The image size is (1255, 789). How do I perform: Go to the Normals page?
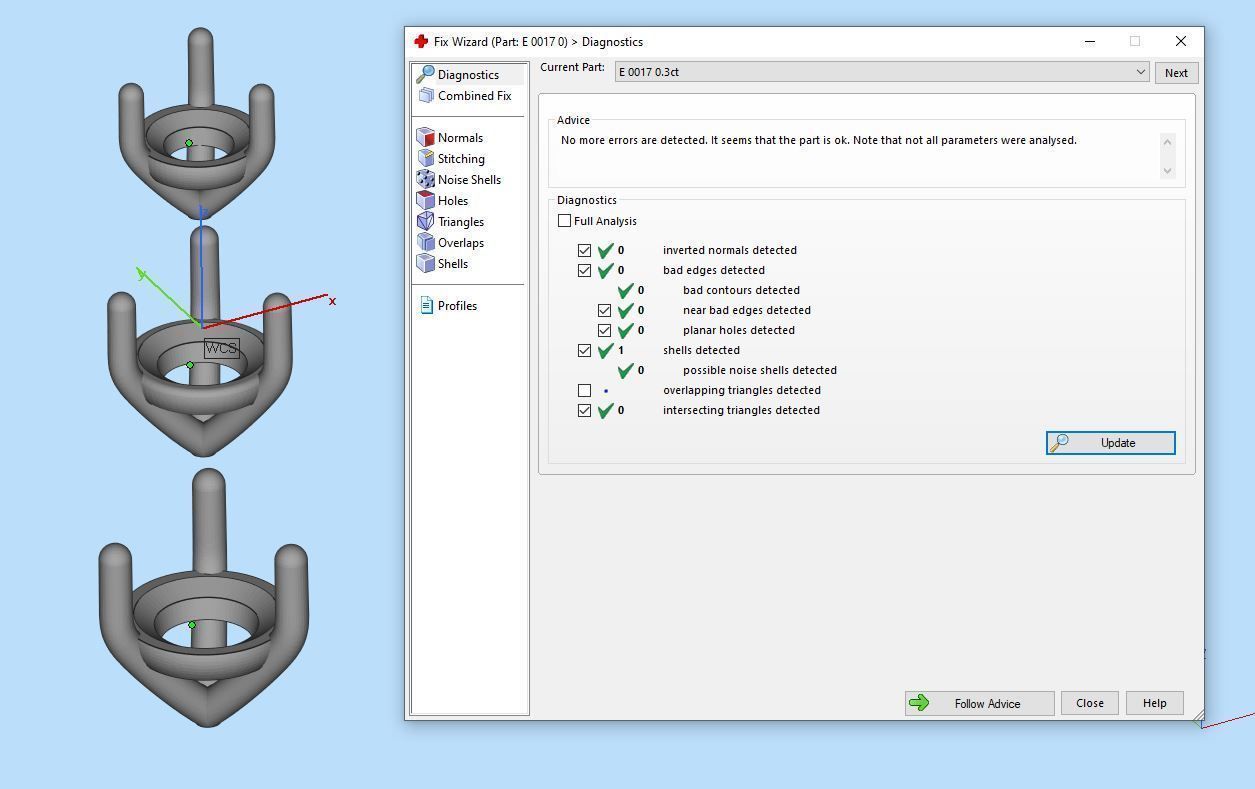click(460, 137)
